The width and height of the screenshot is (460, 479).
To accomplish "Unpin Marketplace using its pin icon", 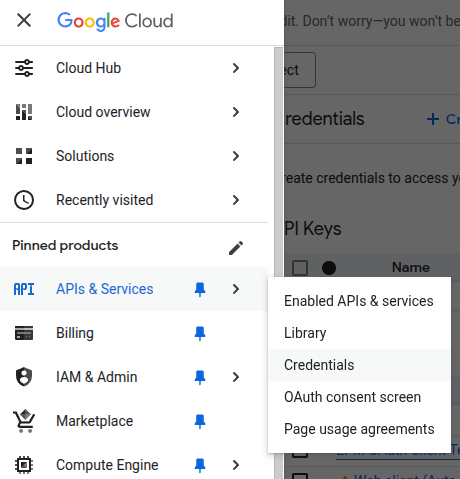I will [x=200, y=421].
